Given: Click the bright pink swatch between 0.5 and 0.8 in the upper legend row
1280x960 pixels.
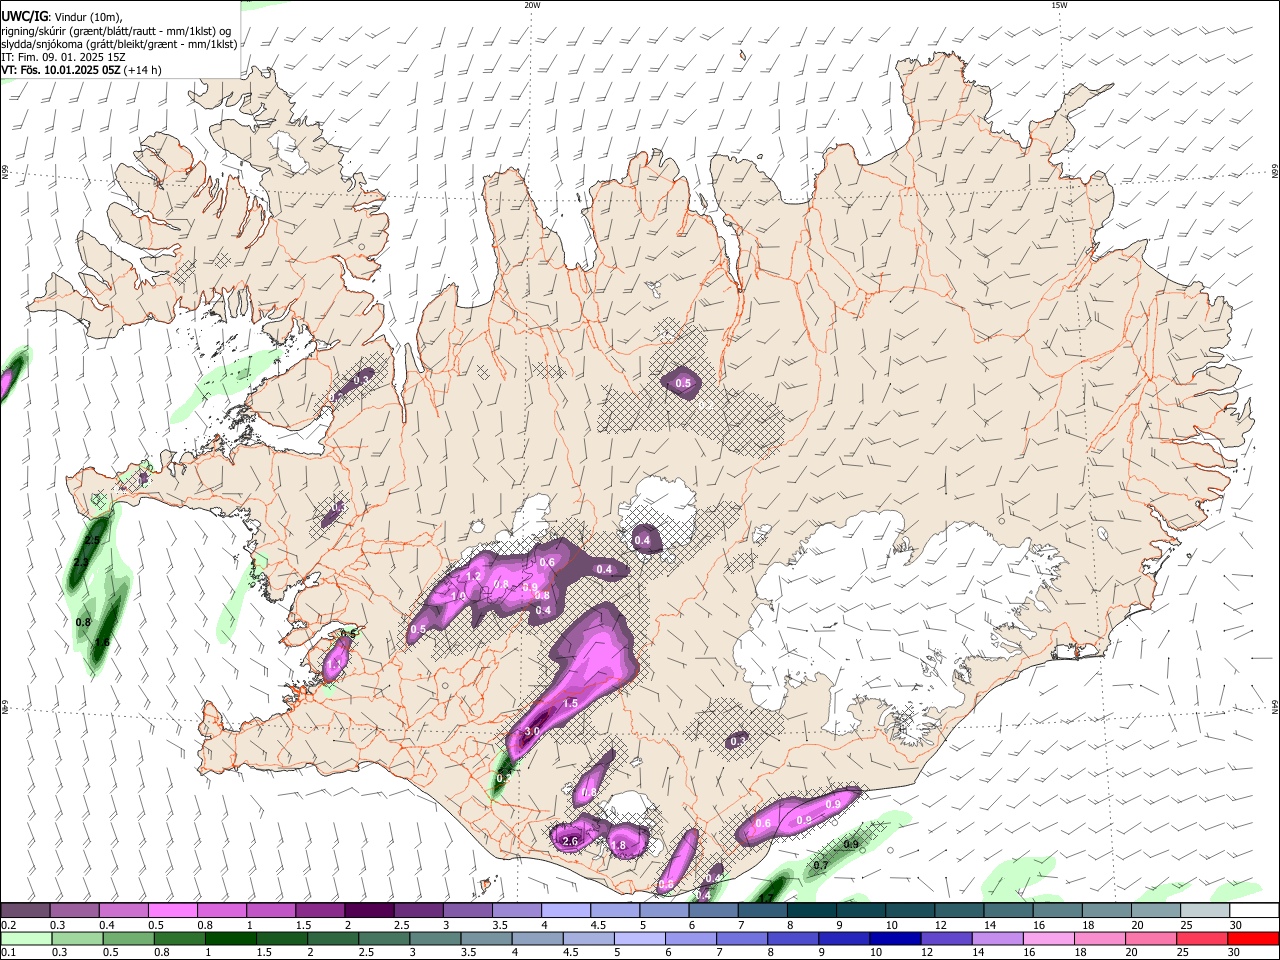Looking at the screenshot, I should point(173,911).
